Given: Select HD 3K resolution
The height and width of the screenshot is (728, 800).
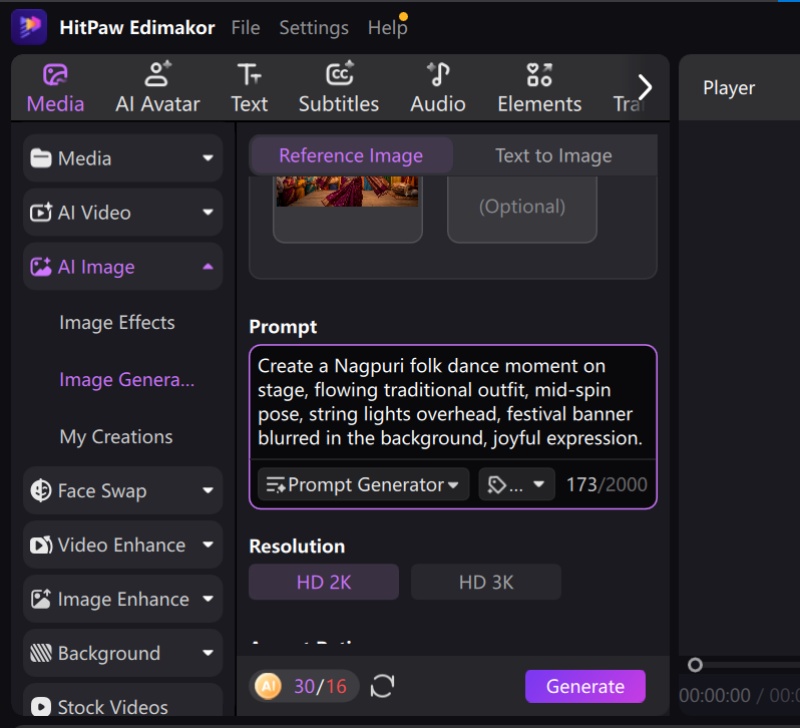Looking at the screenshot, I should click(x=486, y=582).
